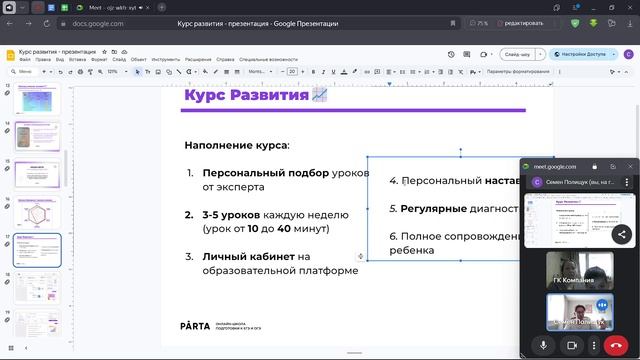Decrease indent of selected text
This screenshot has width=640, height=360.
pyautogui.click(x=440, y=72)
